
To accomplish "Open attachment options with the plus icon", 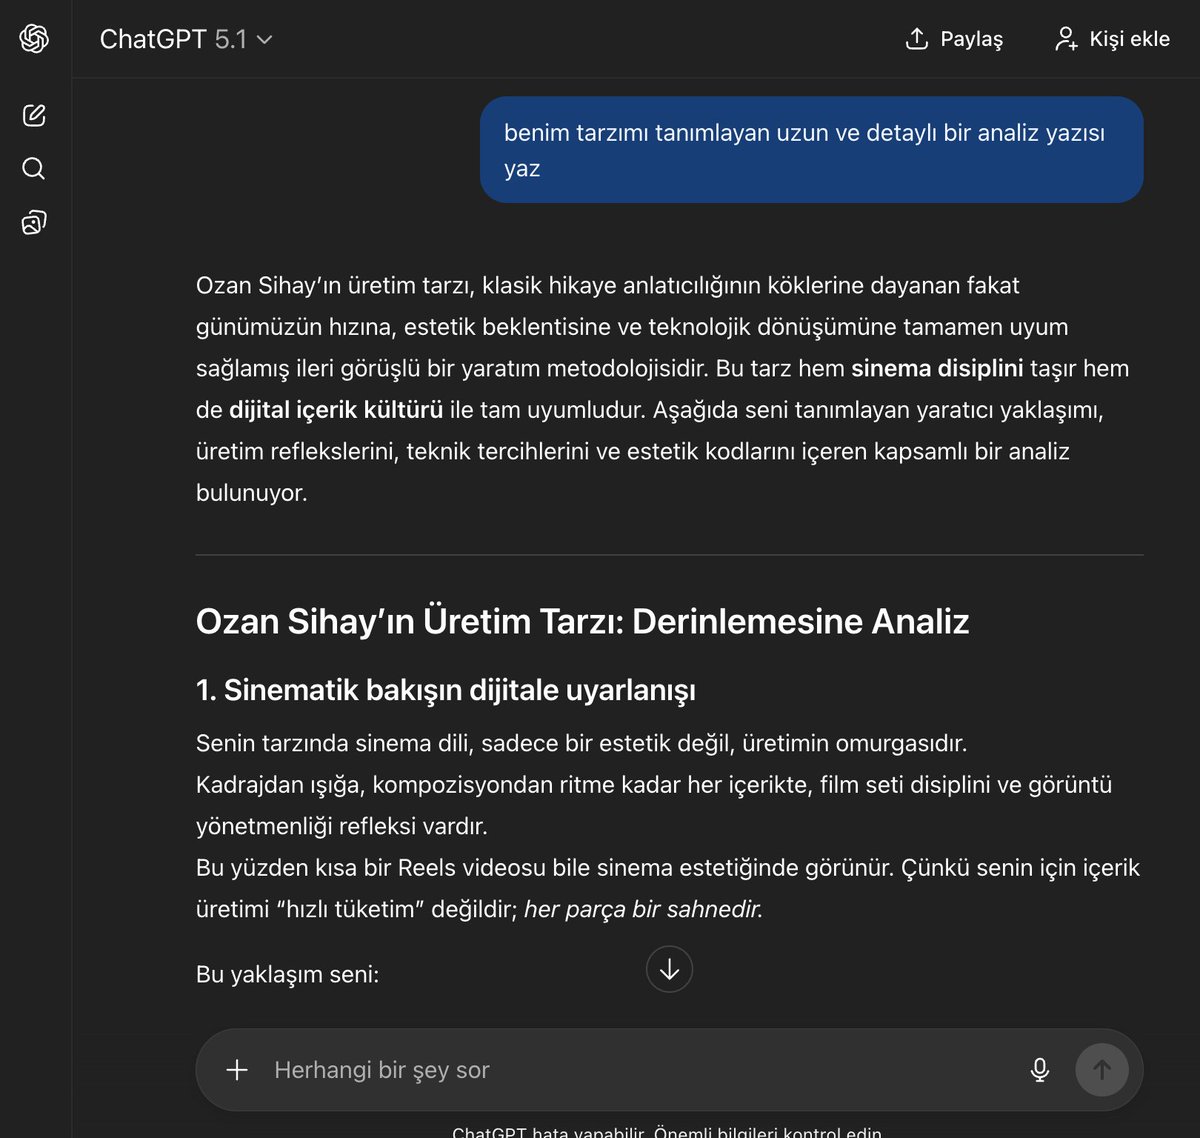I will [x=236, y=1070].
